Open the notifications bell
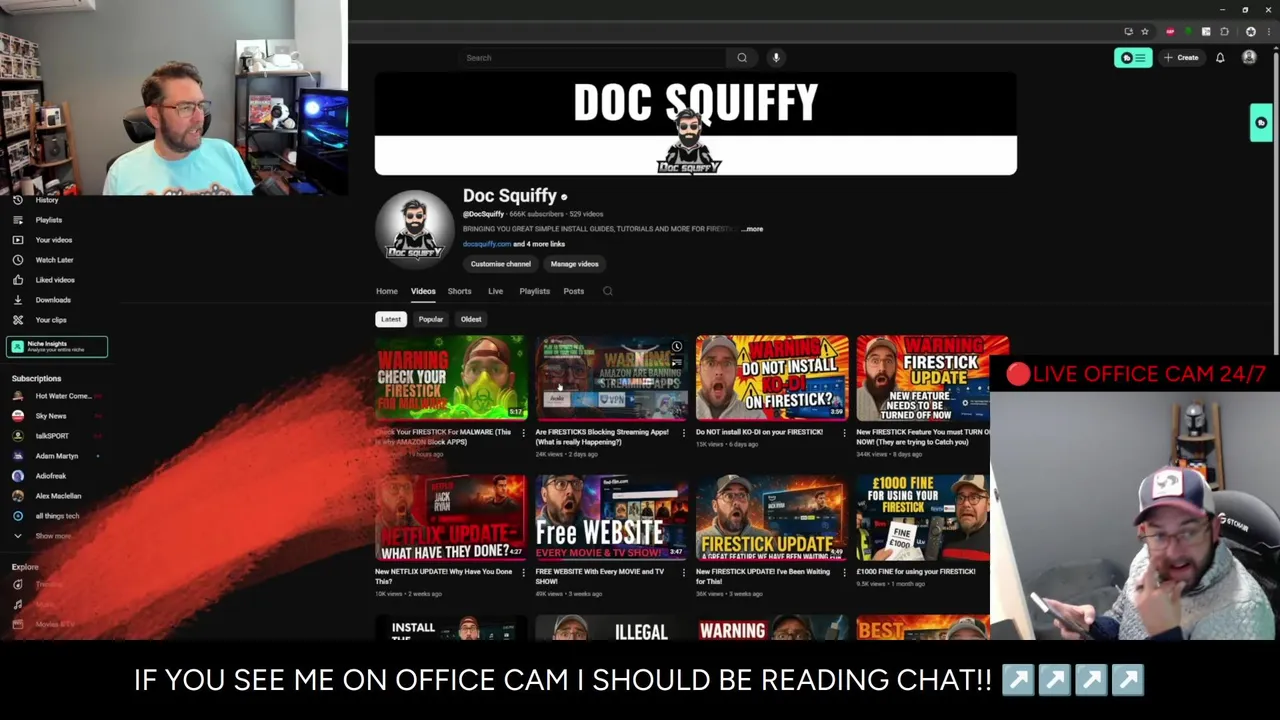 click(1220, 58)
